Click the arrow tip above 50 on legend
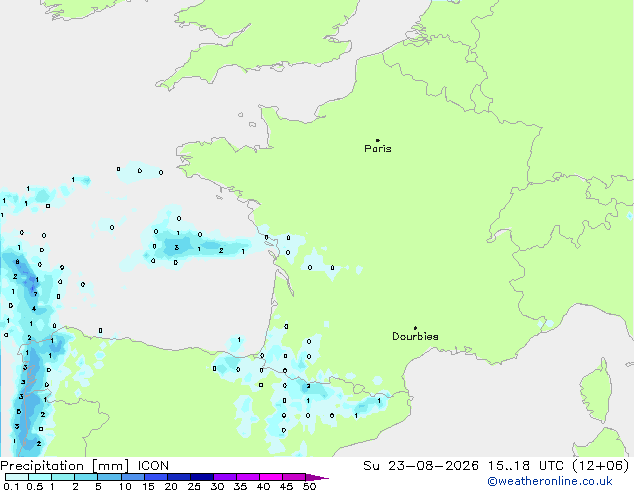 click(x=317, y=477)
